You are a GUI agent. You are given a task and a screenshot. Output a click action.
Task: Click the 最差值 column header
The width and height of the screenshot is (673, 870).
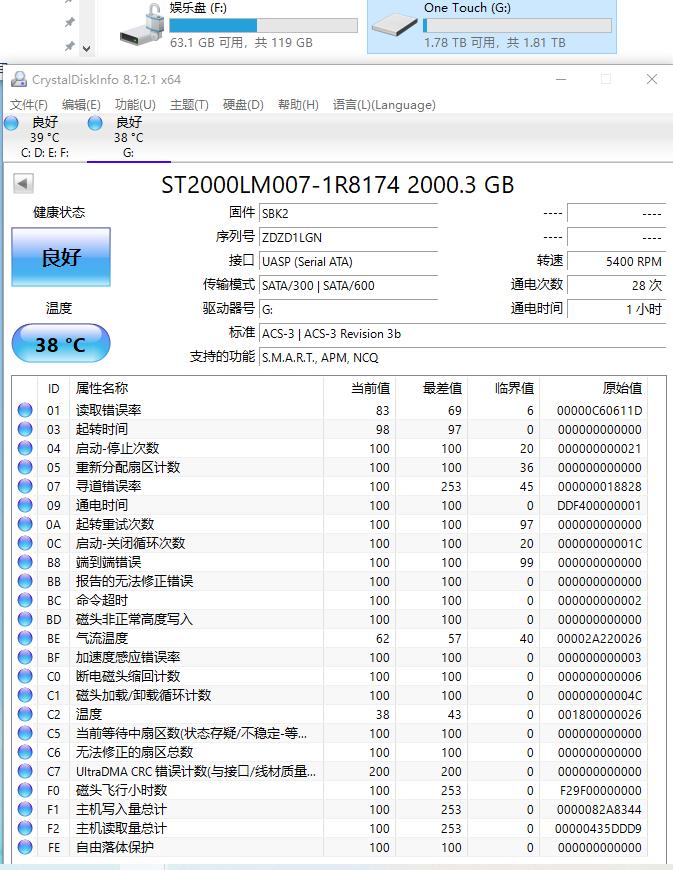[x=431, y=388]
